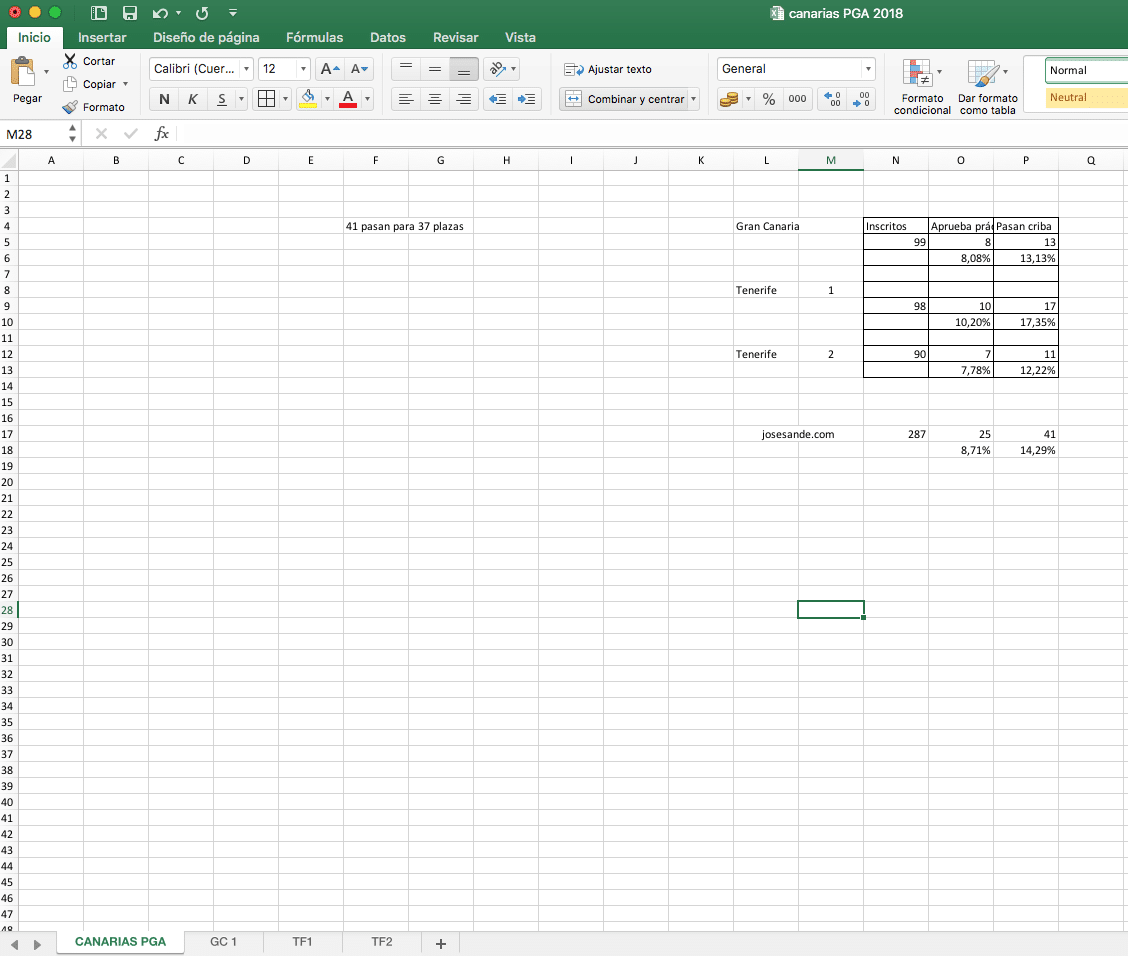The width and height of the screenshot is (1128, 956).
Task: Select Normal cell style
Action: pyautogui.click(x=1086, y=70)
